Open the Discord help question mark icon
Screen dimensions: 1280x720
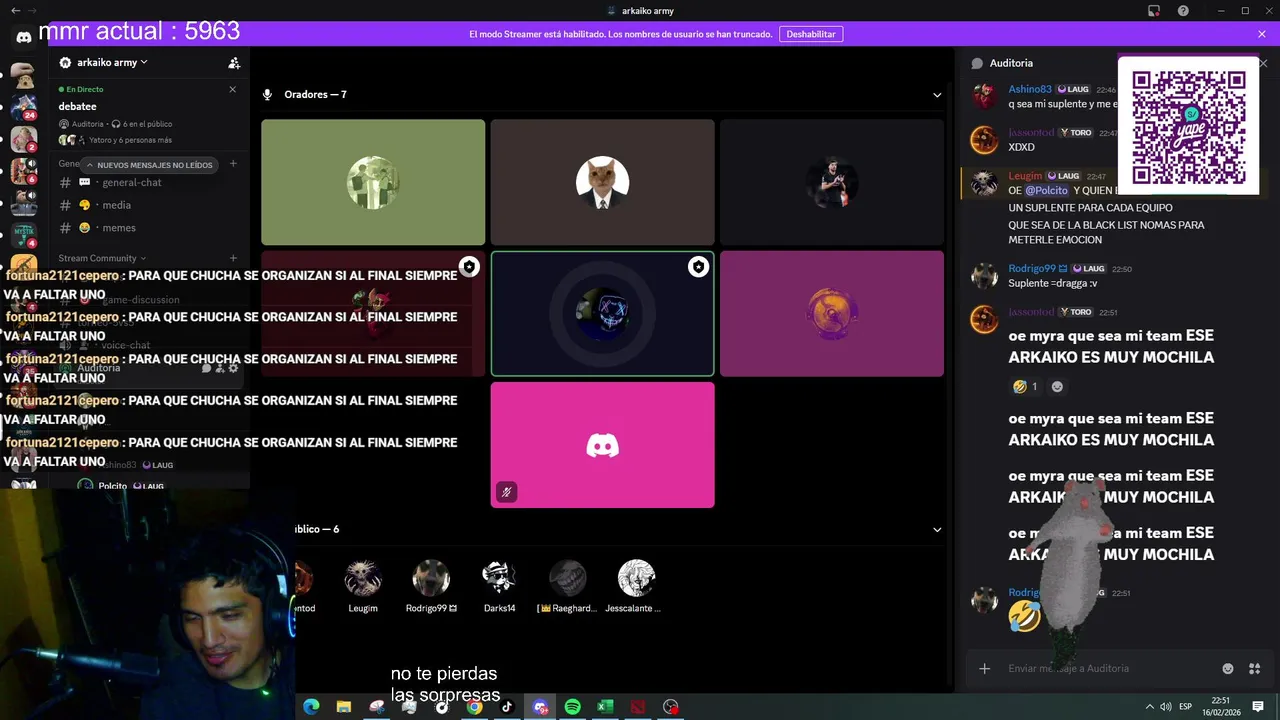pos(1183,11)
